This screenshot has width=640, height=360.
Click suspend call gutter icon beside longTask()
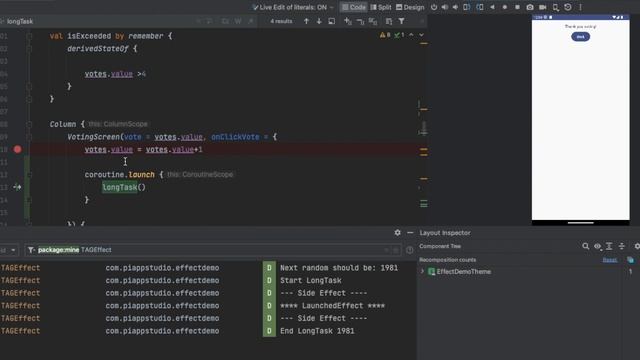(x=17, y=187)
